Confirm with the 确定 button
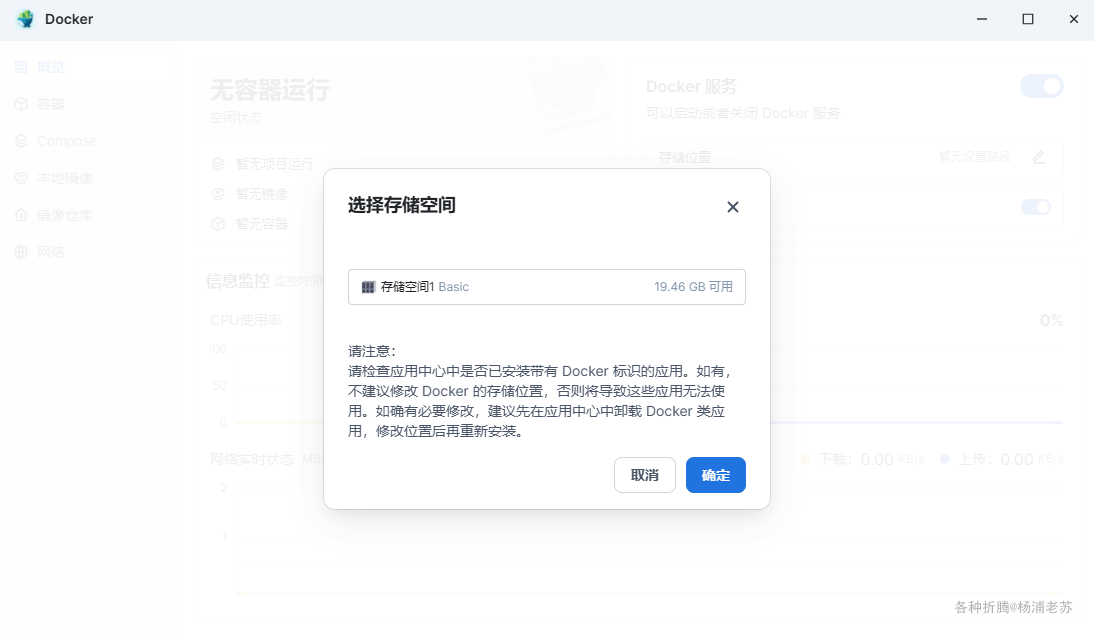This screenshot has width=1094, height=634. coord(716,475)
